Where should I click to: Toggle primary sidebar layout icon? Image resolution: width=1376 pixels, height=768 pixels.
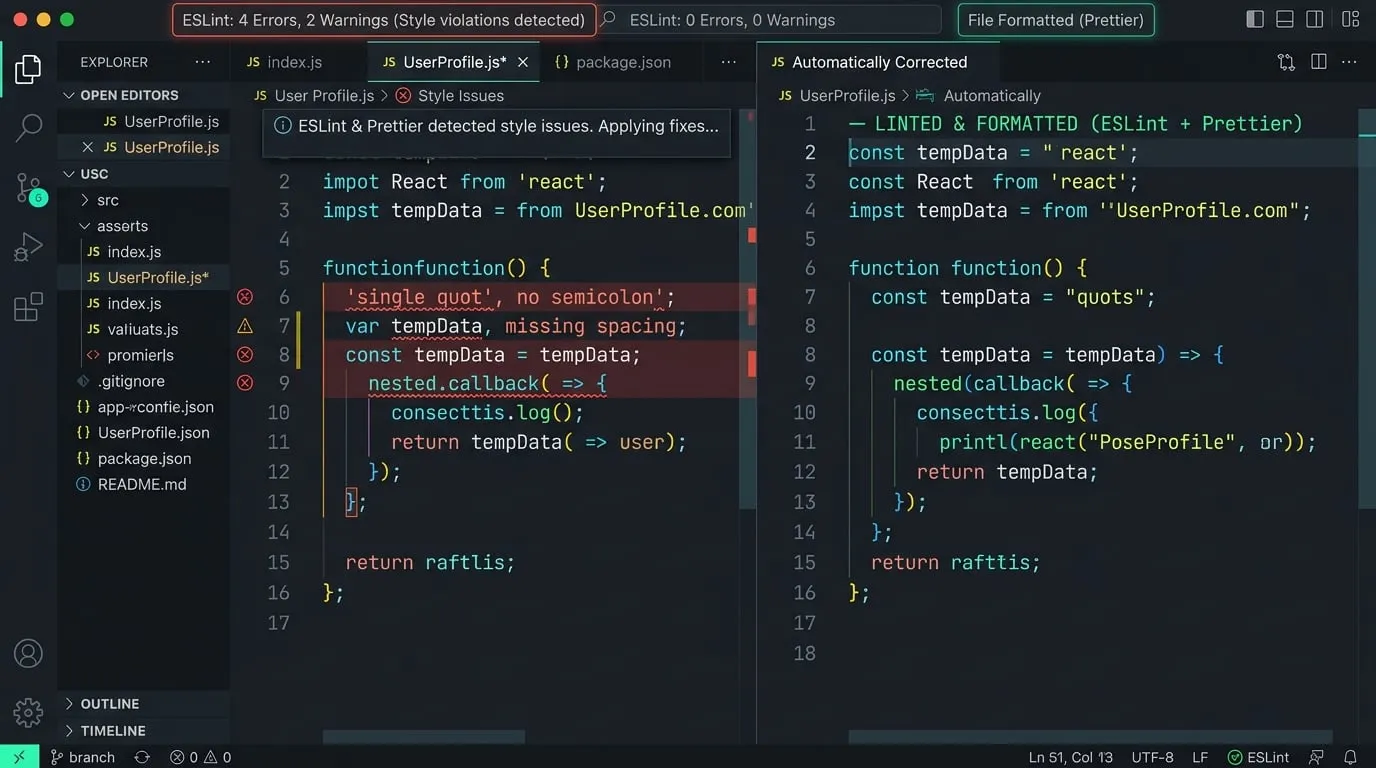tap(1255, 19)
